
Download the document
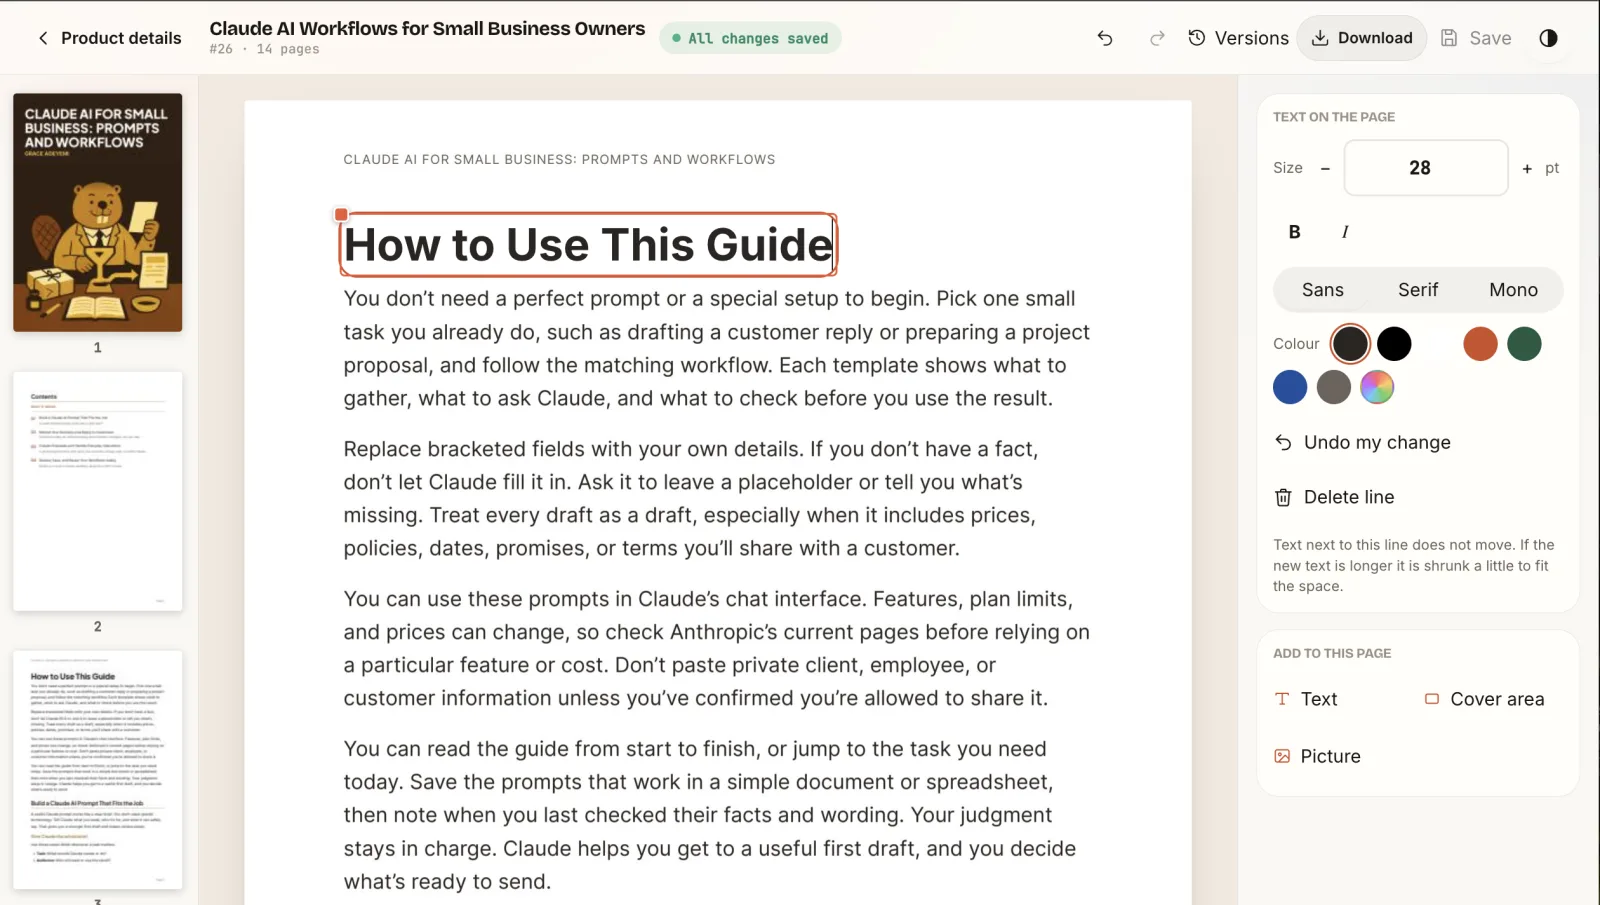pyautogui.click(x=1362, y=38)
